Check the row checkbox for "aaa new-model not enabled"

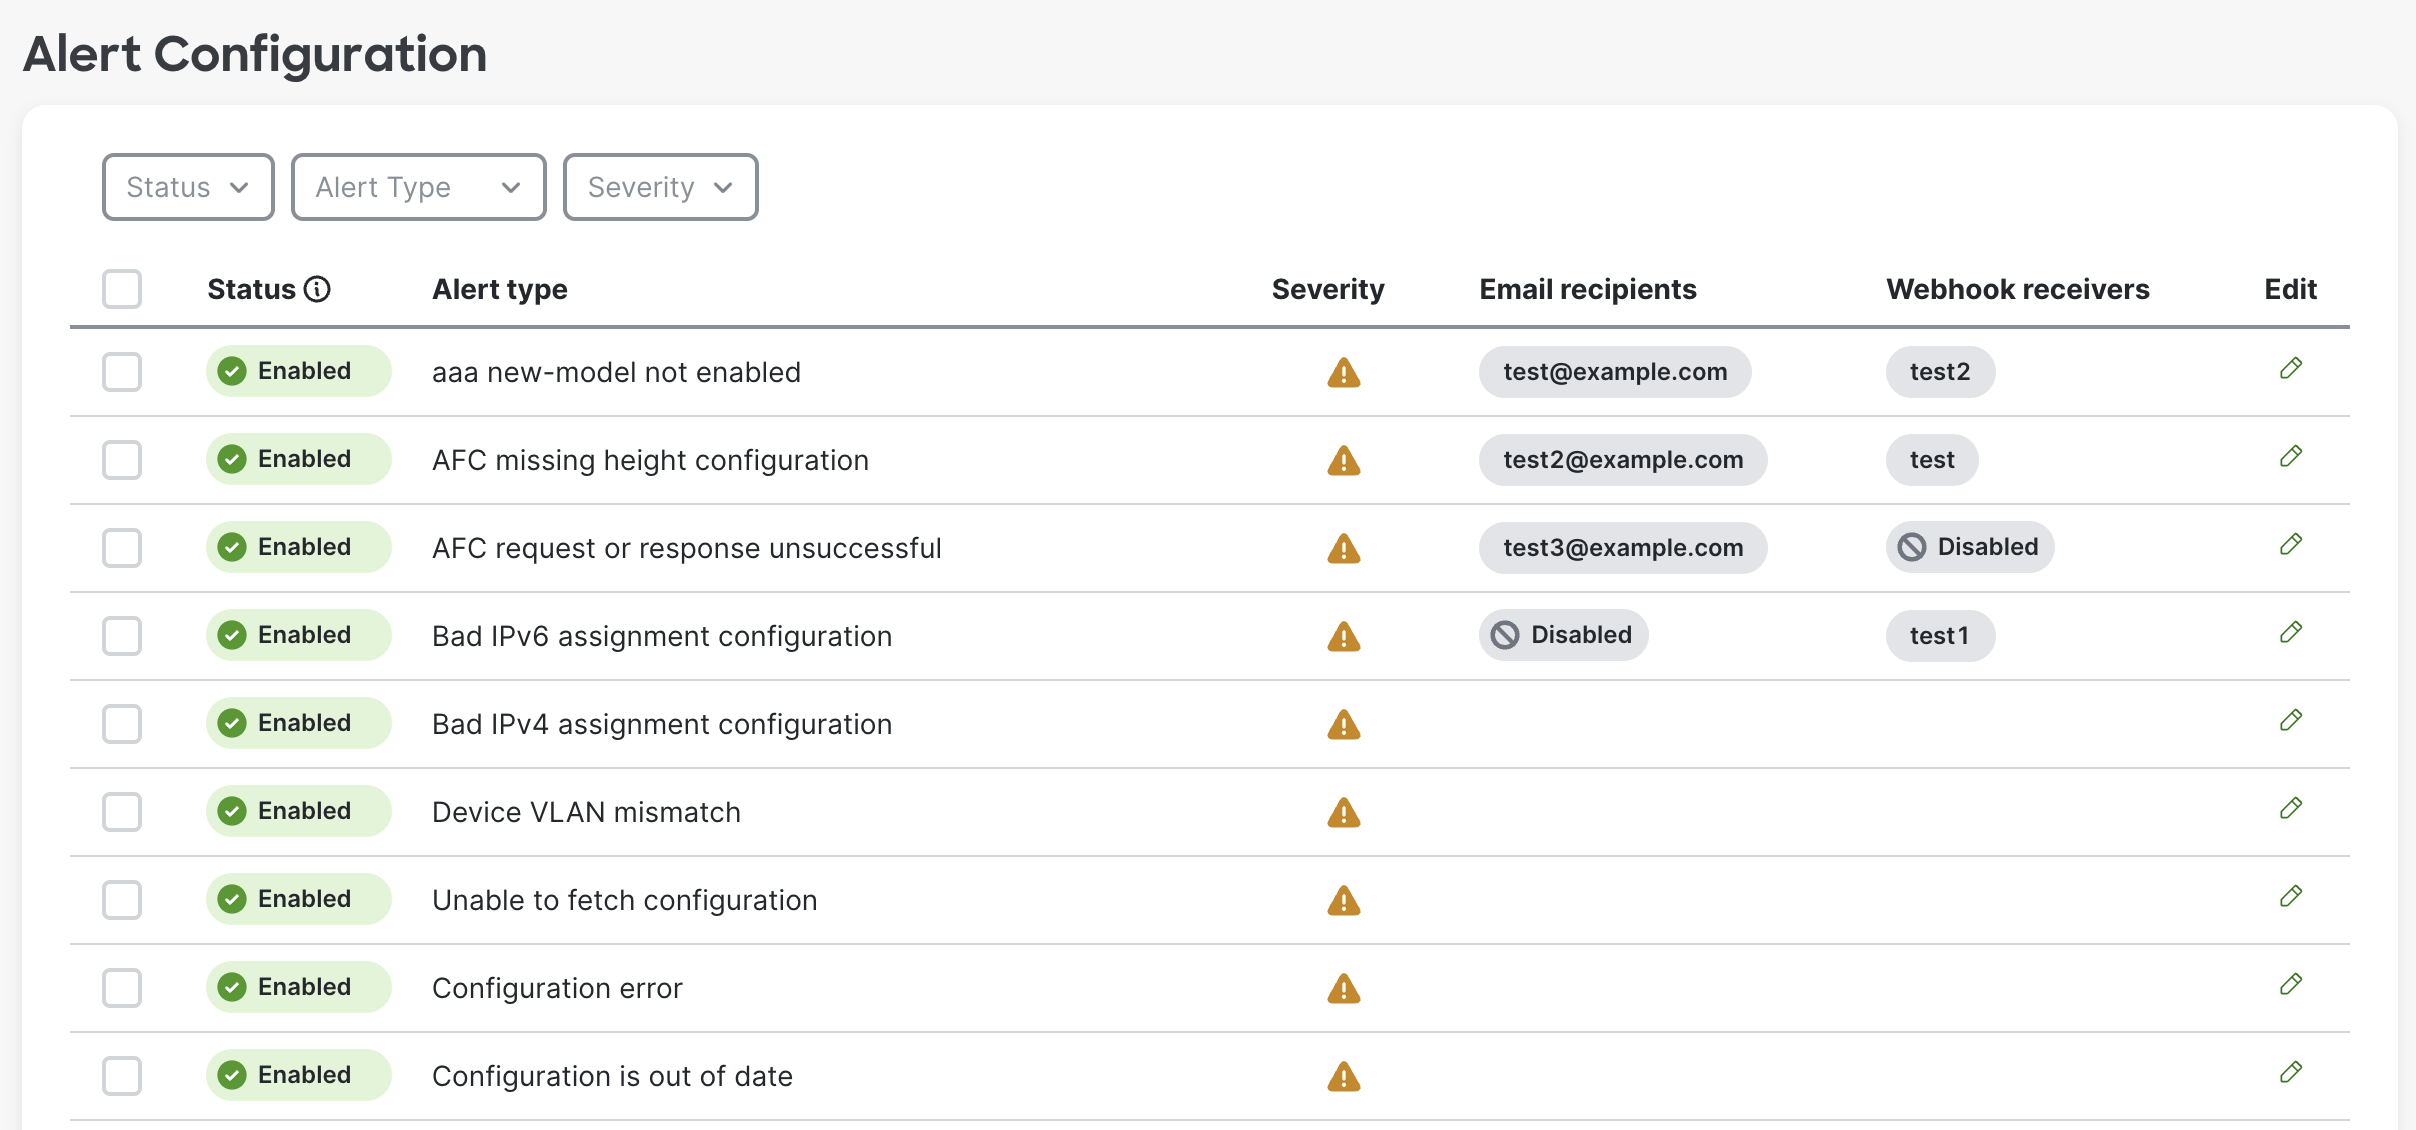[x=121, y=372]
